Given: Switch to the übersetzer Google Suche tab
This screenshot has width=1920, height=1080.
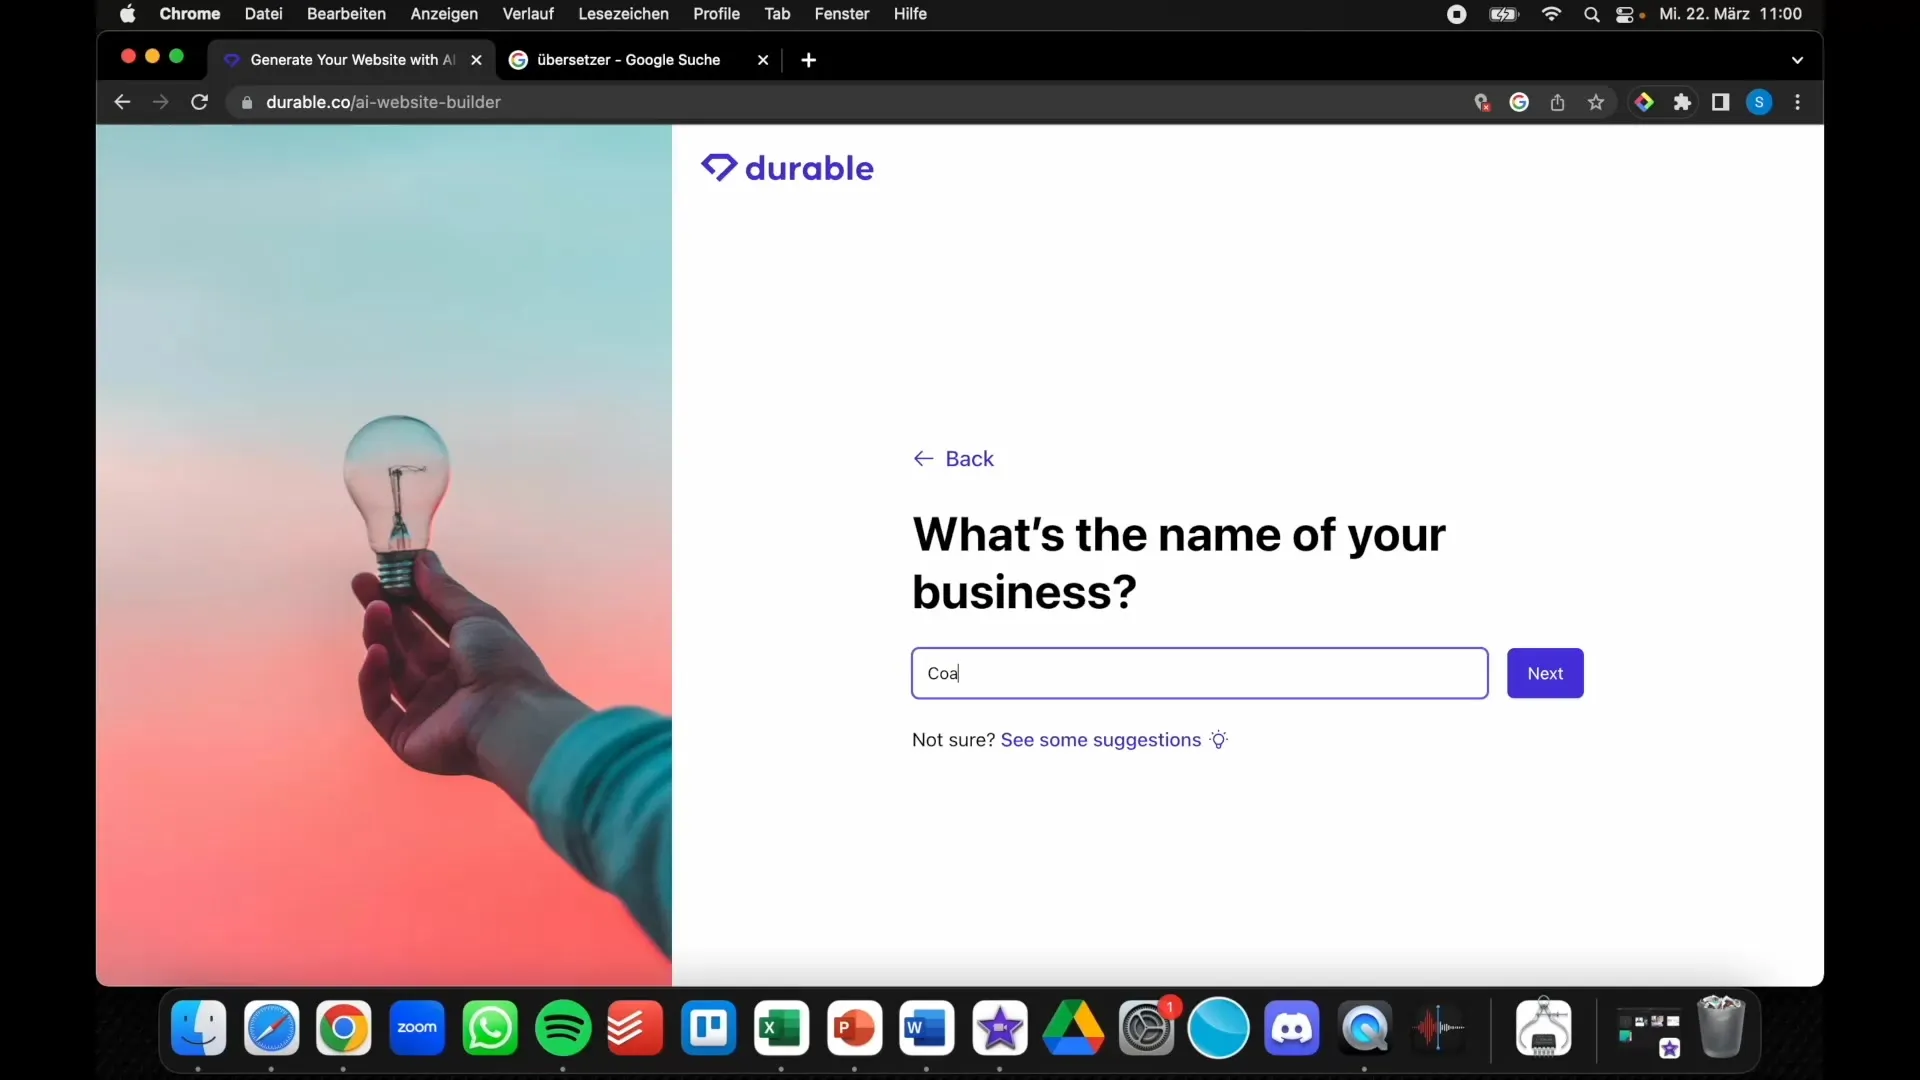Looking at the screenshot, I should click(x=628, y=60).
